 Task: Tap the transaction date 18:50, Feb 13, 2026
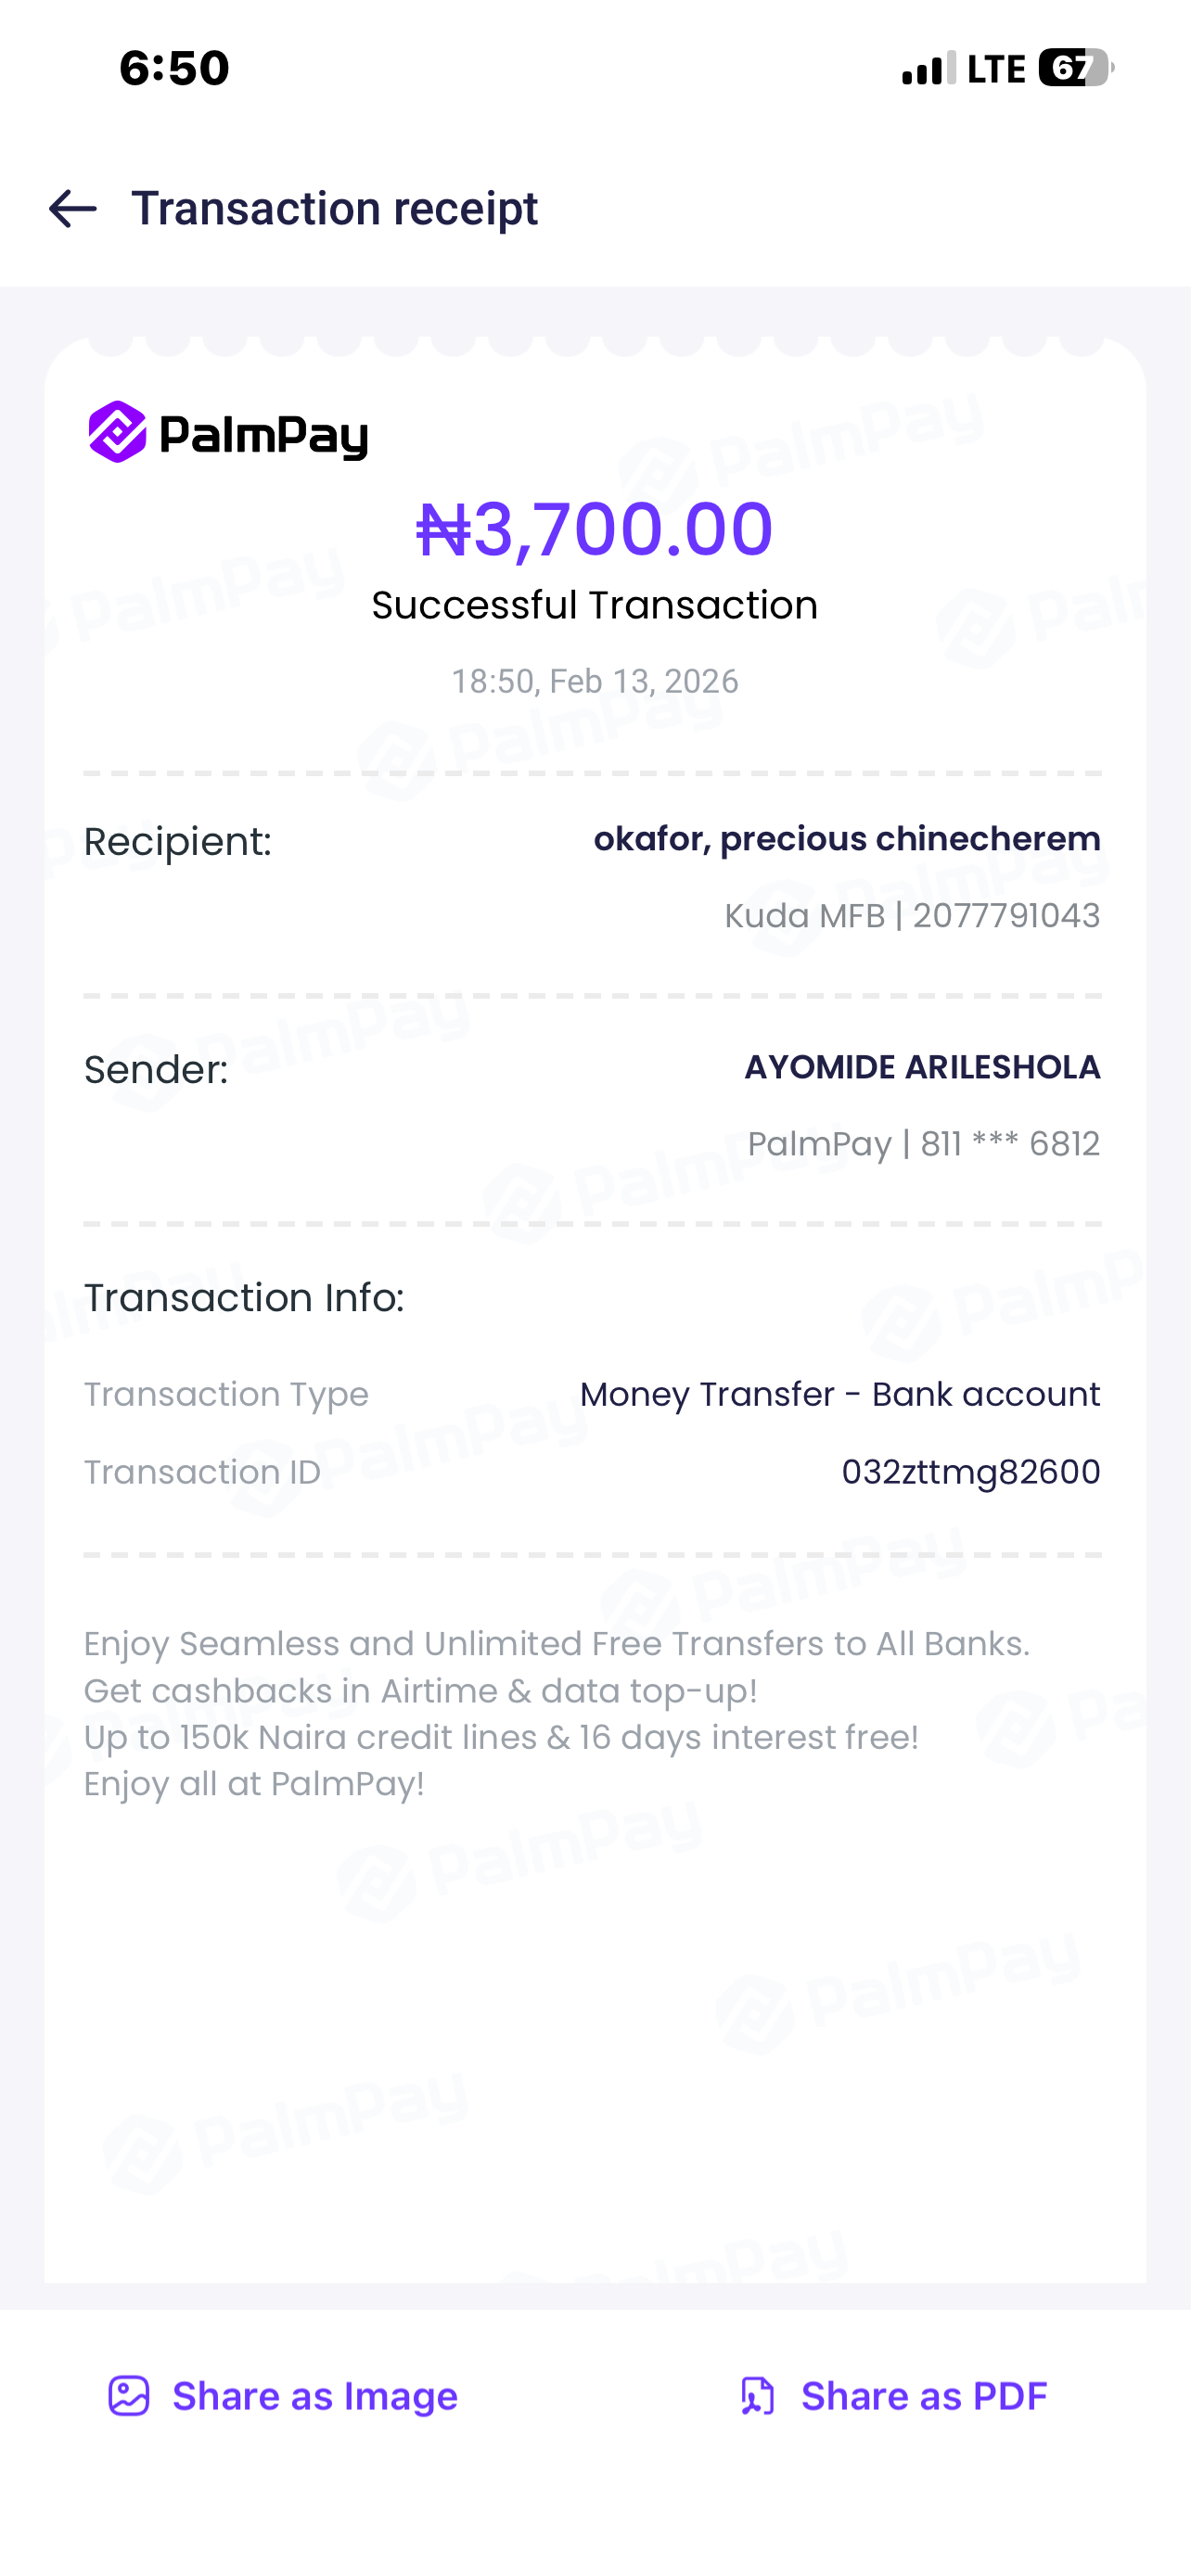coord(595,681)
